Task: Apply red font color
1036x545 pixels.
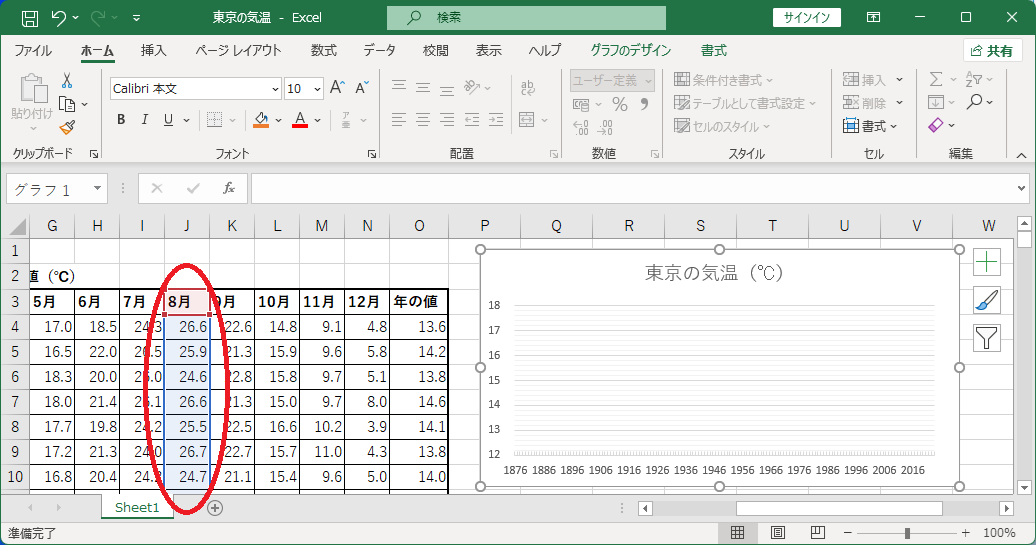Action: 300,120
